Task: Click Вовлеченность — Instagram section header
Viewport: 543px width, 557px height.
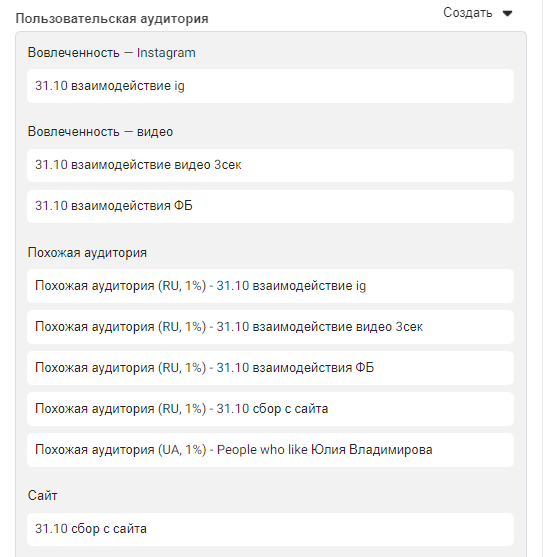Action: 112,53
